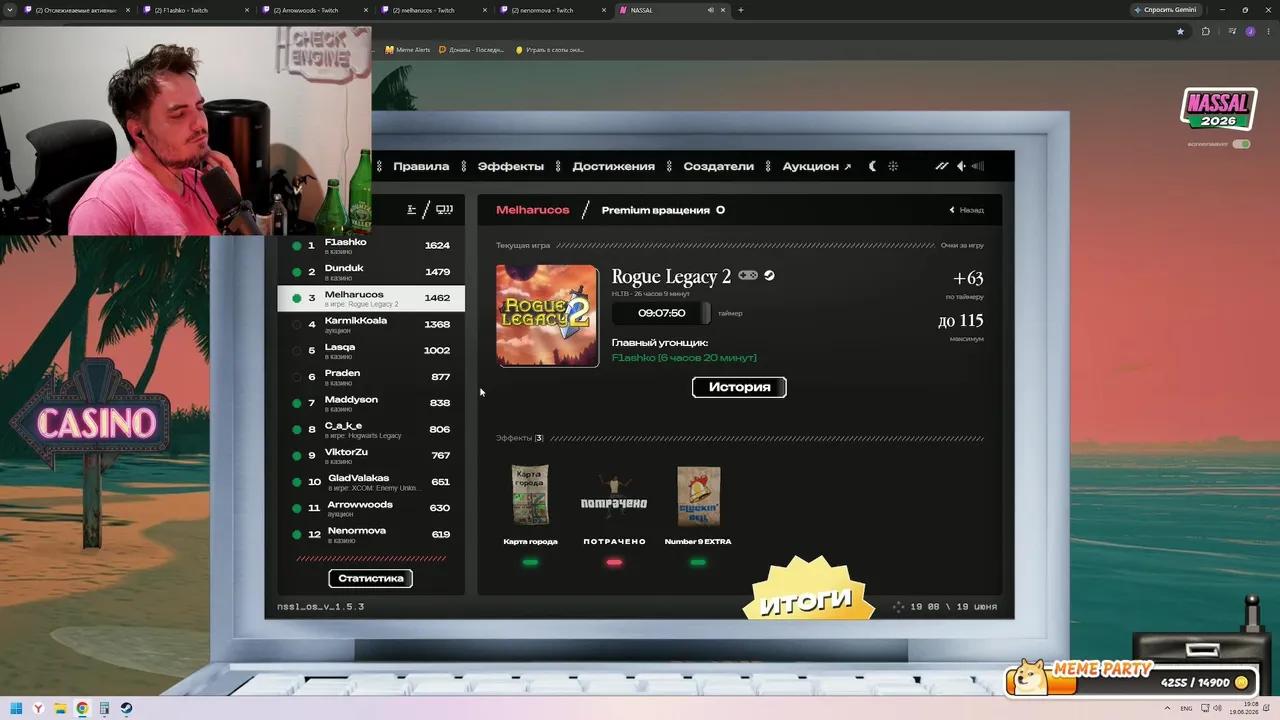Click the Rogue Legacy 2 cover thumbnail
Image resolution: width=1280 pixels, height=720 pixels.
(x=547, y=316)
